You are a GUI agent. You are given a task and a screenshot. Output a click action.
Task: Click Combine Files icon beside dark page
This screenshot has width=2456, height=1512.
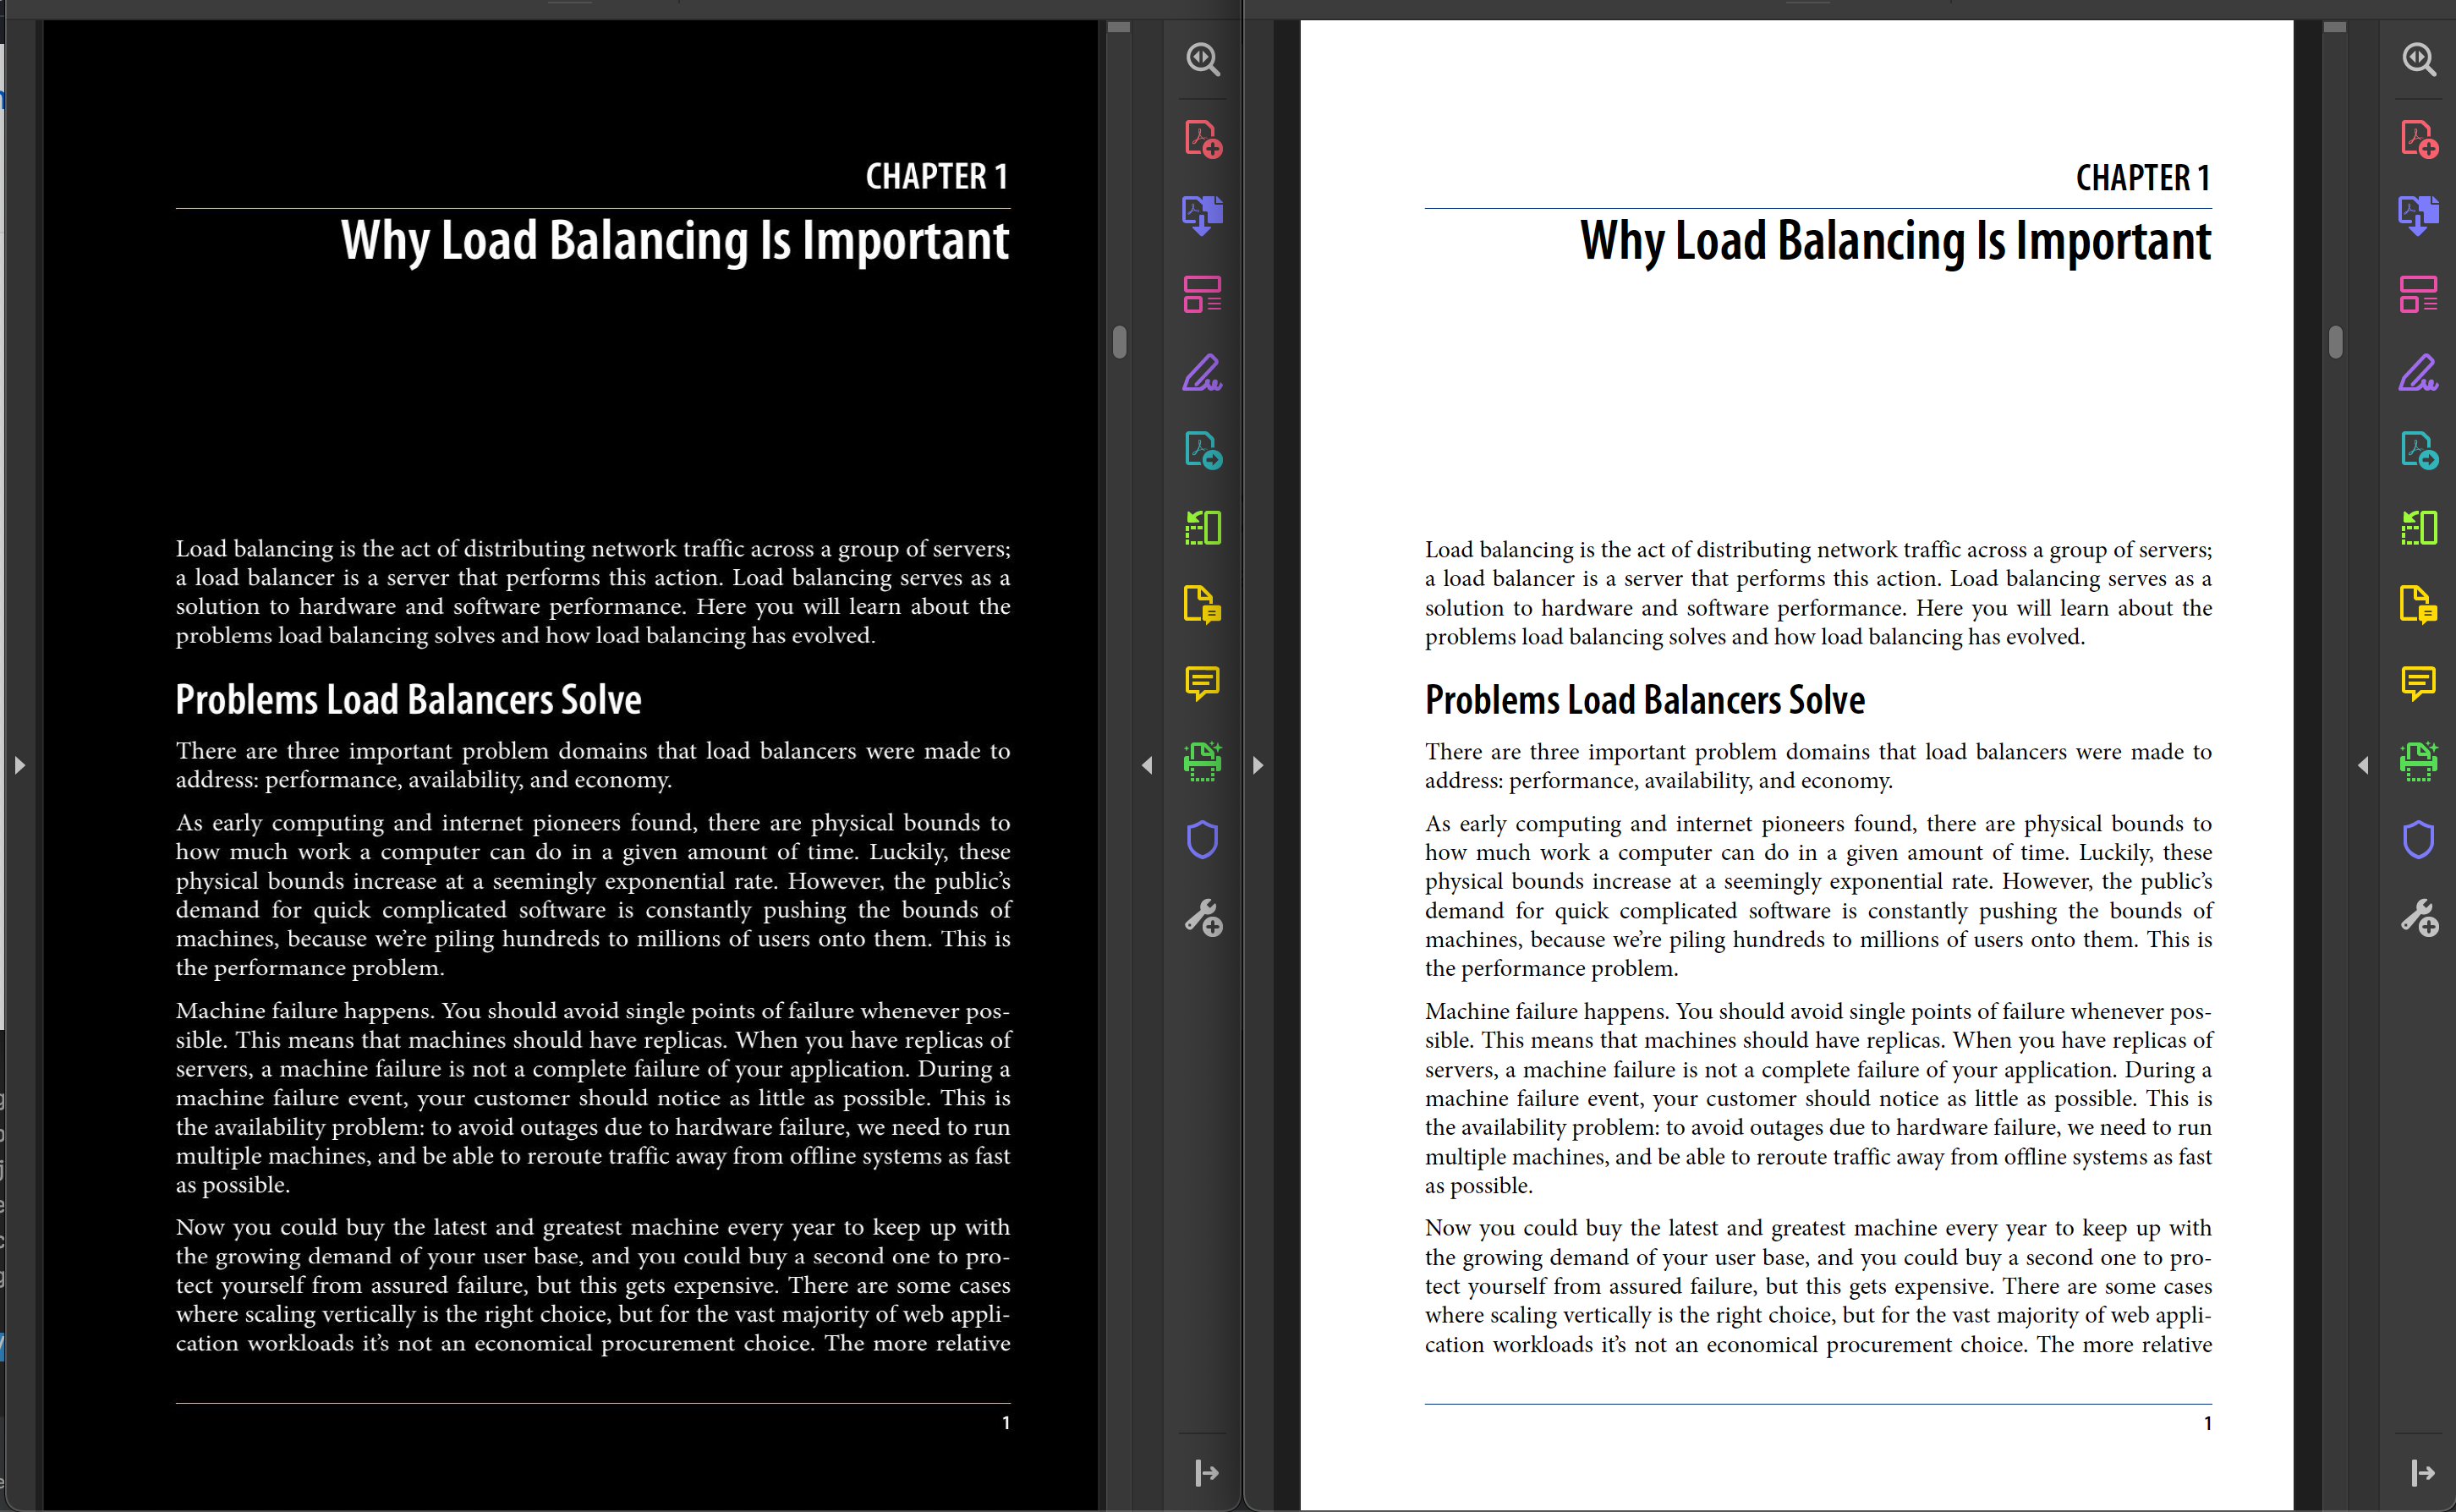pyautogui.click(x=1203, y=215)
